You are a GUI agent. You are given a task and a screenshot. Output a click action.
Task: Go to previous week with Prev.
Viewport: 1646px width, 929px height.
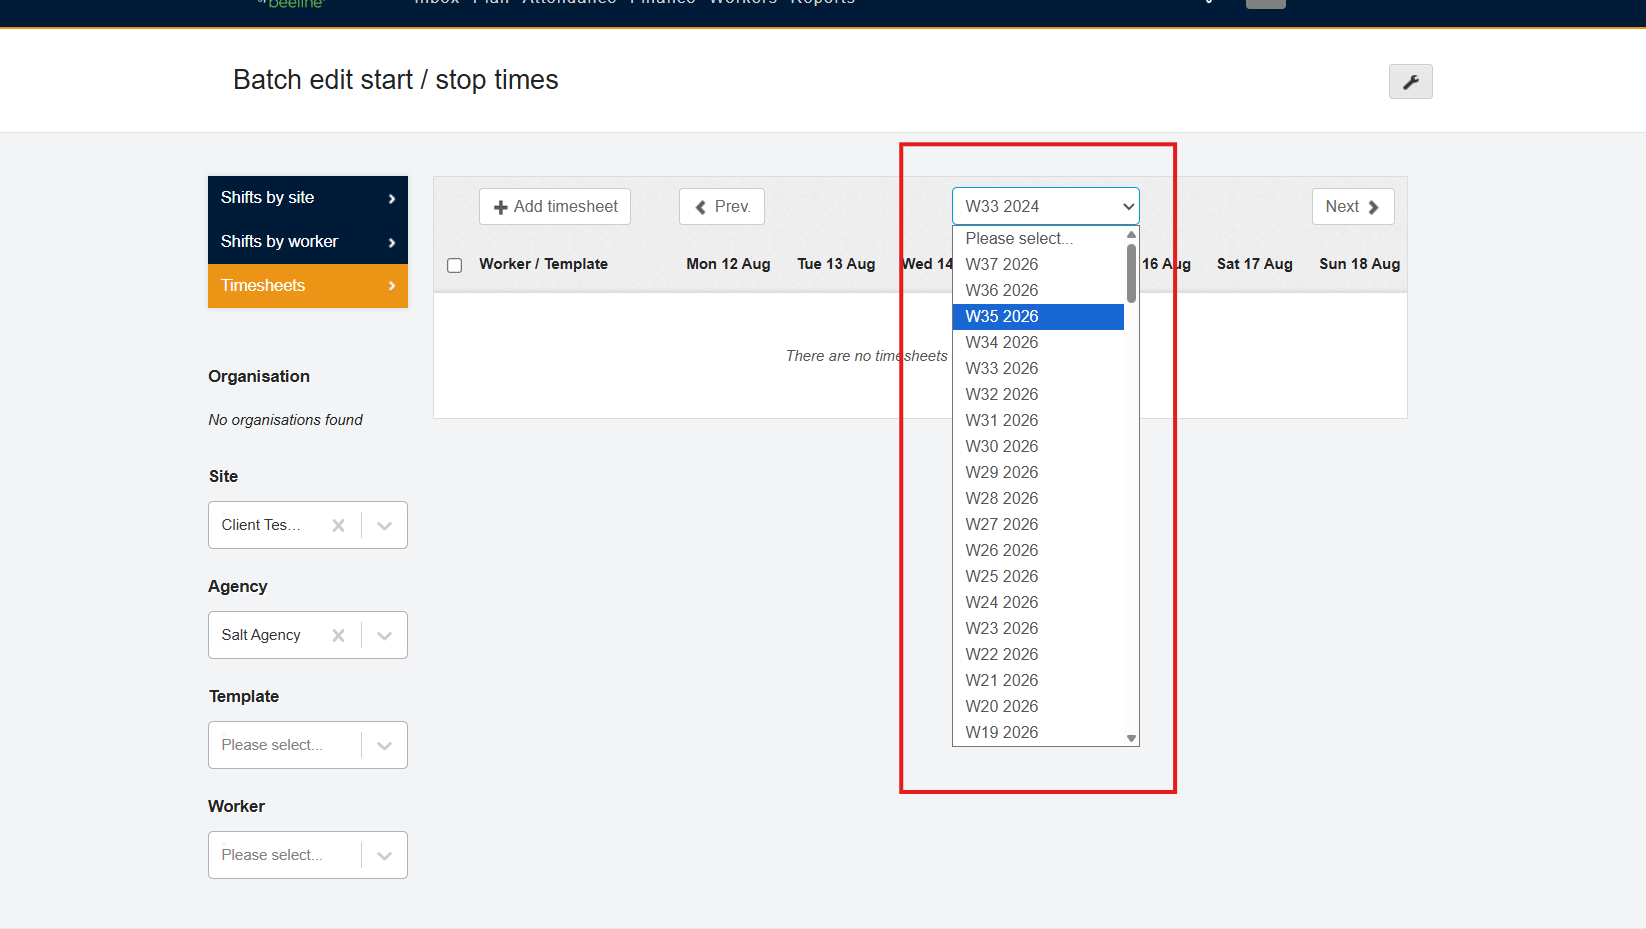722,206
